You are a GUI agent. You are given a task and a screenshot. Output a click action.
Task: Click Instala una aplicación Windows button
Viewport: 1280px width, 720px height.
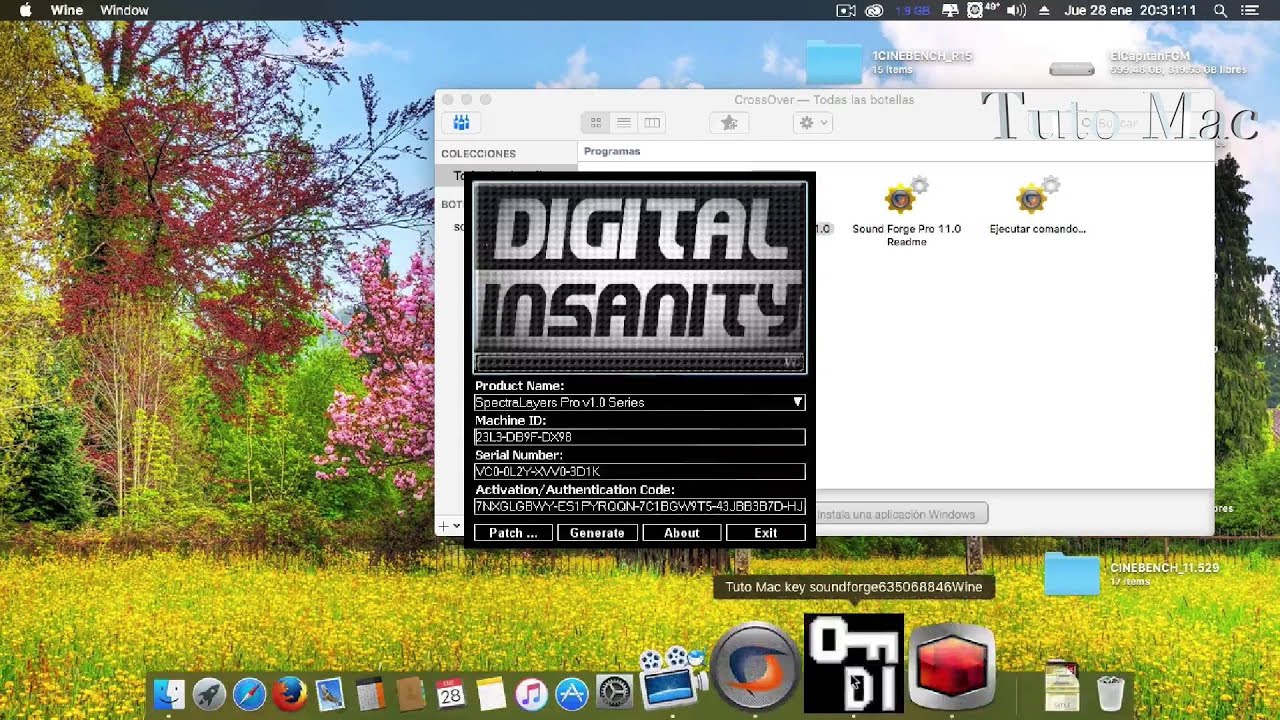tap(897, 514)
